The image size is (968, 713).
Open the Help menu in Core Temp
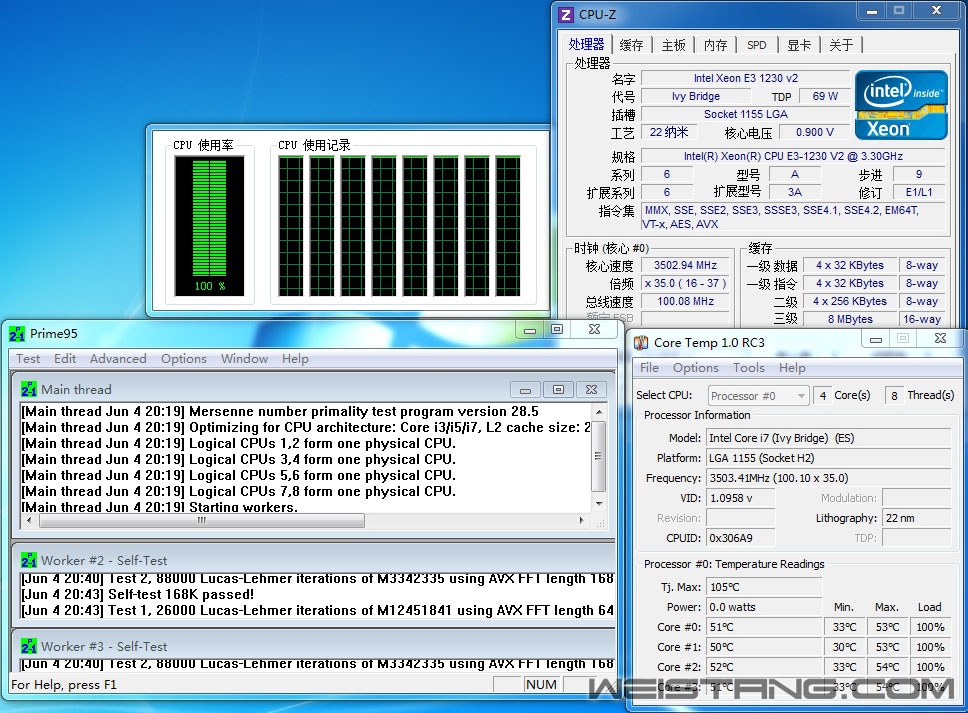(x=792, y=368)
